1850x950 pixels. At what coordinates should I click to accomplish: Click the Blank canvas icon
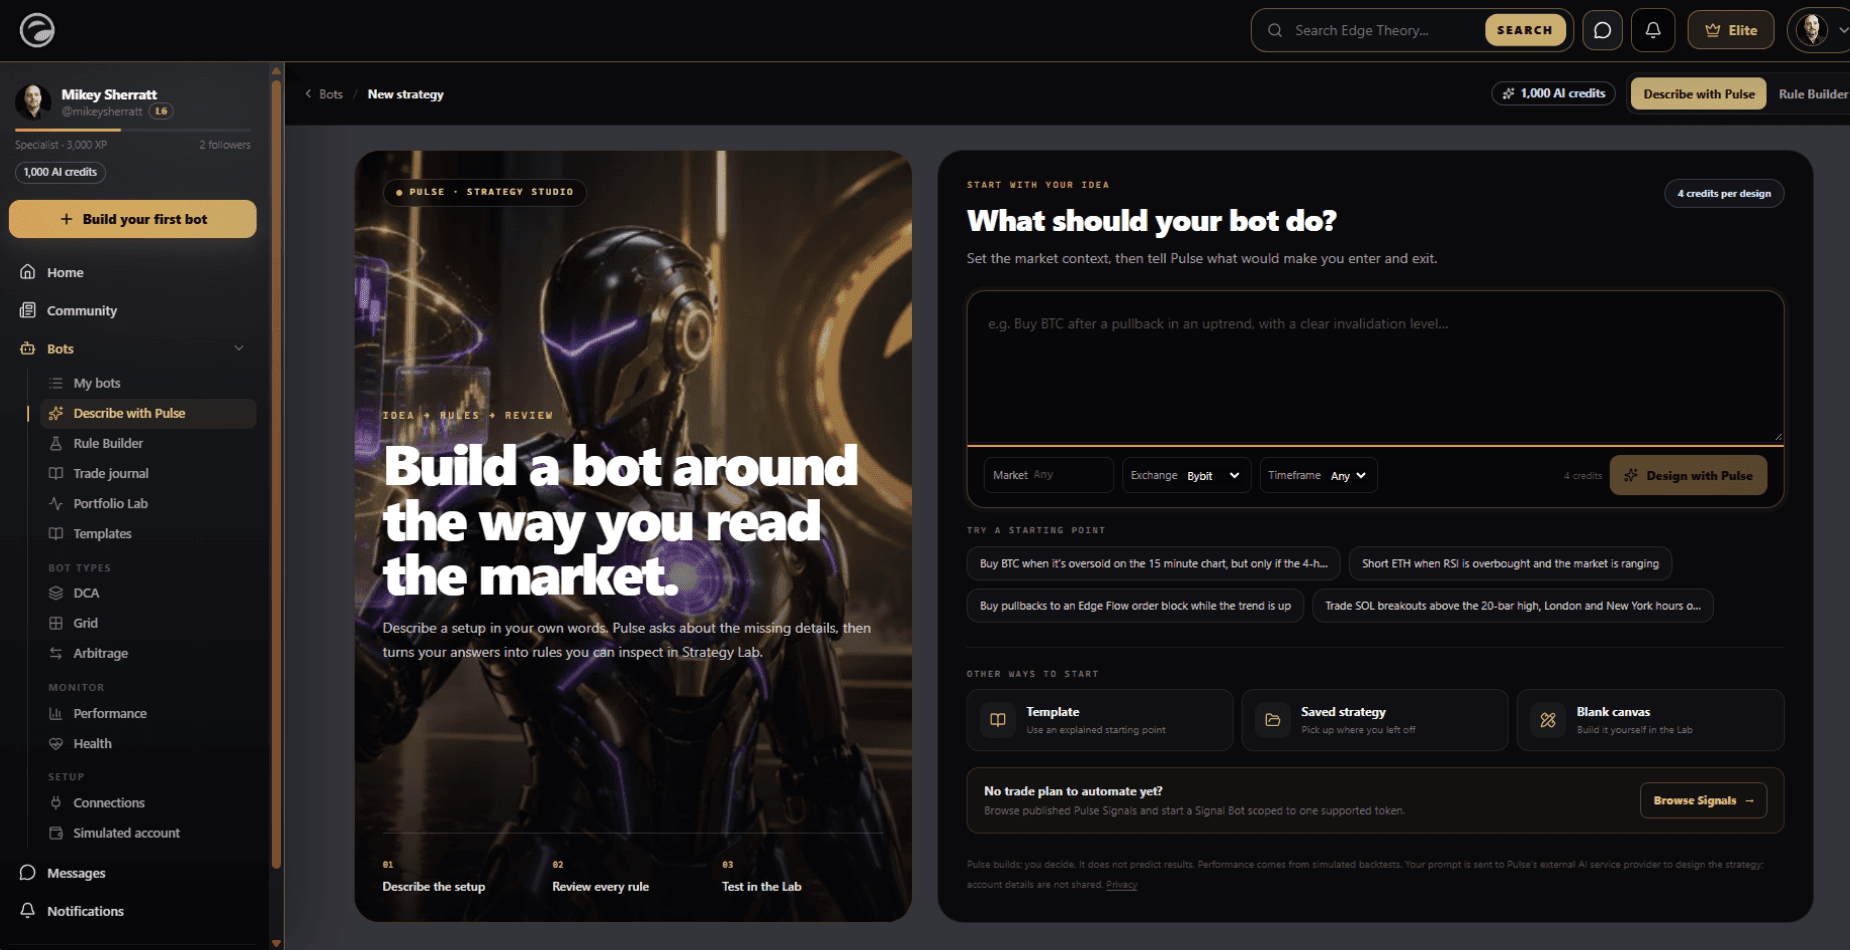(1548, 720)
